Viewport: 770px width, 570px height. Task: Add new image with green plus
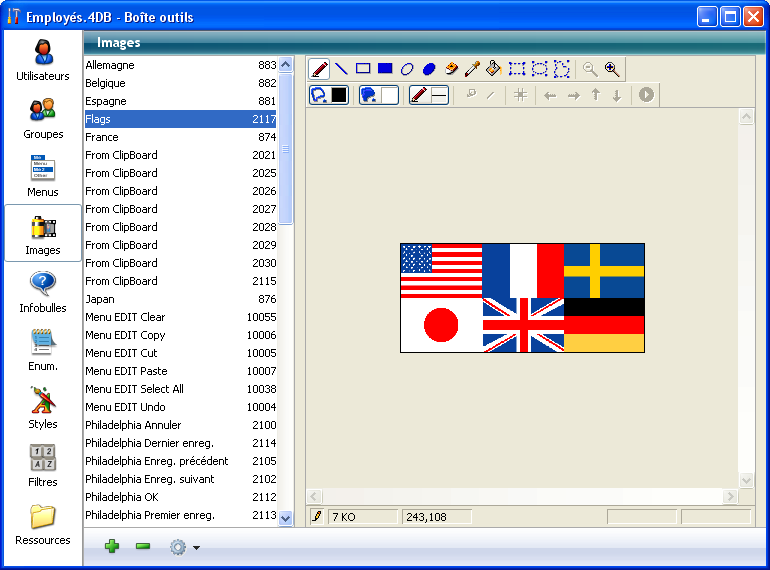(x=112, y=547)
